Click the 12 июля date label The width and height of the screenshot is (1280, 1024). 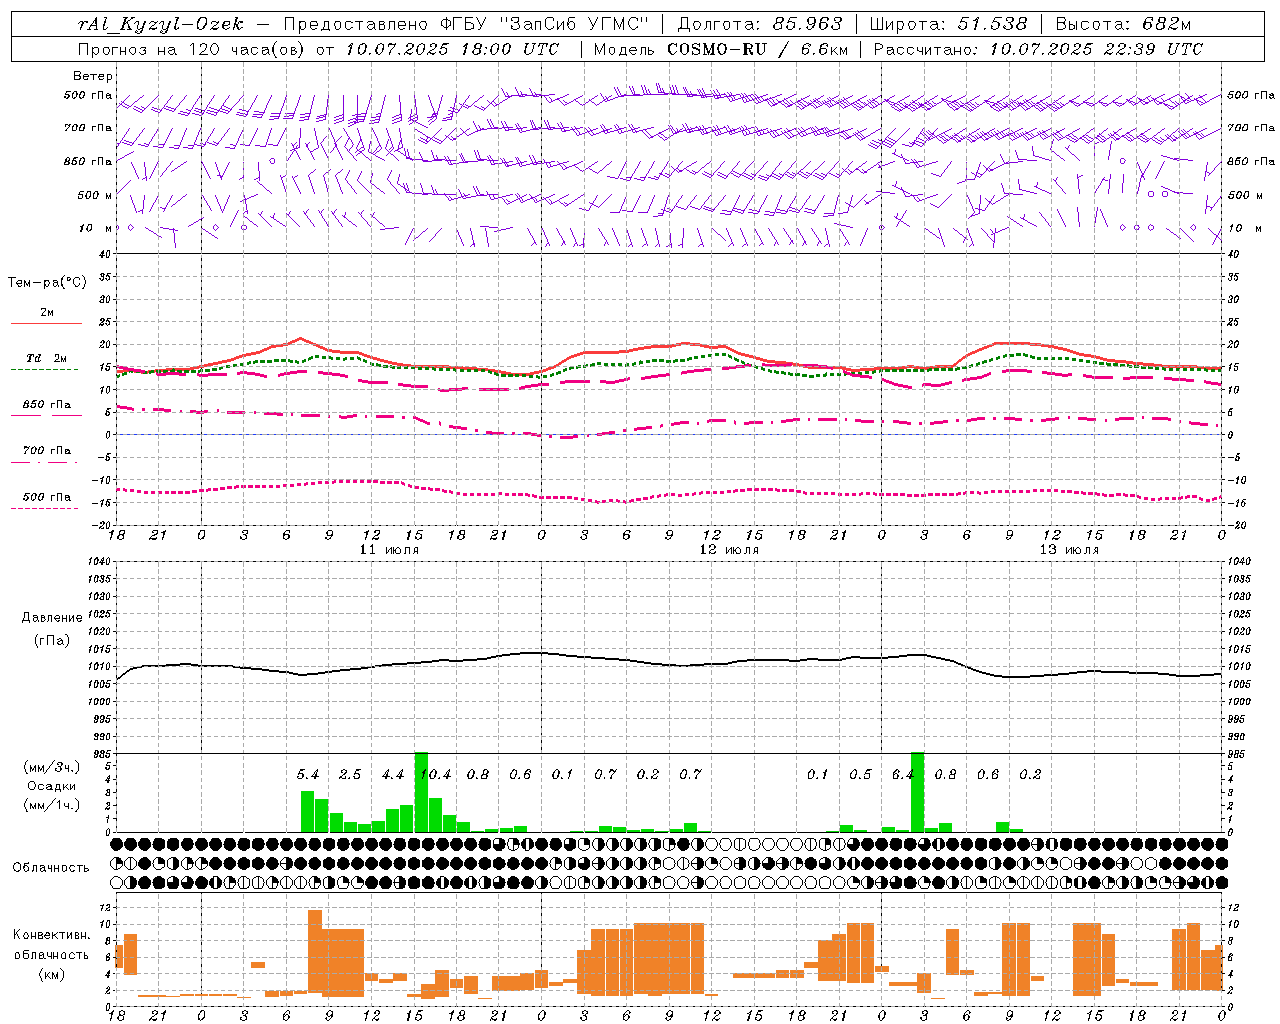(729, 550)
